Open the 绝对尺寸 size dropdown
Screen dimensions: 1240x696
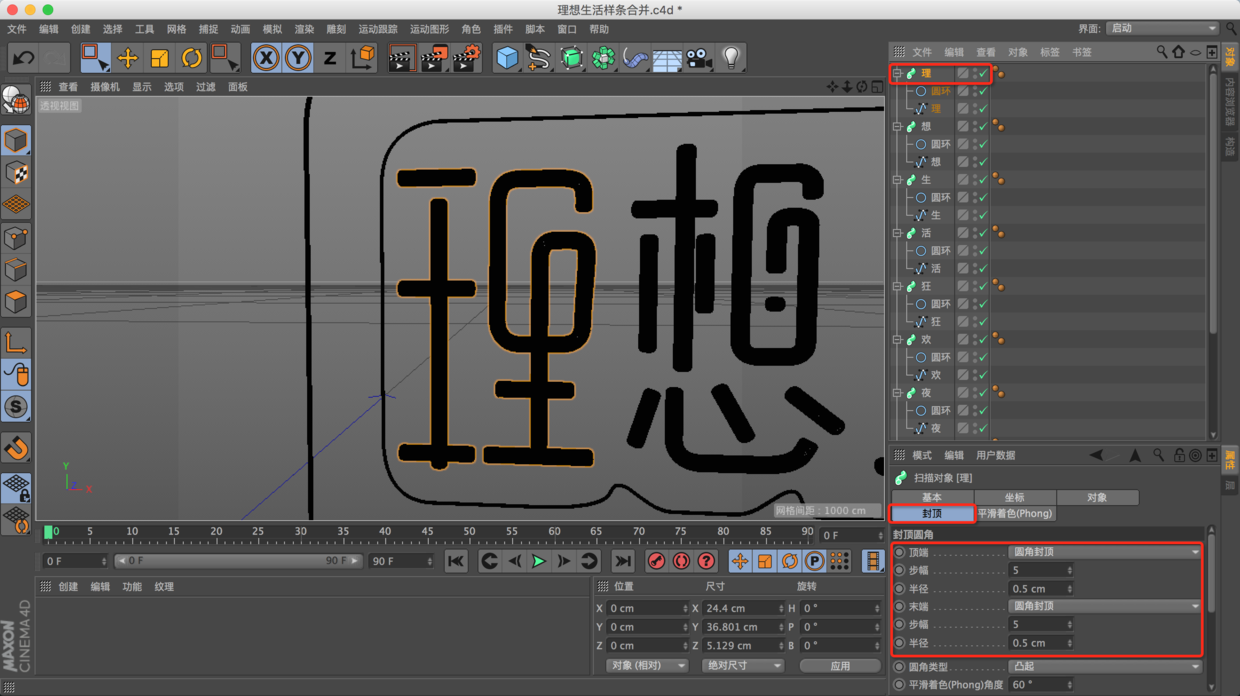point(742,666)
